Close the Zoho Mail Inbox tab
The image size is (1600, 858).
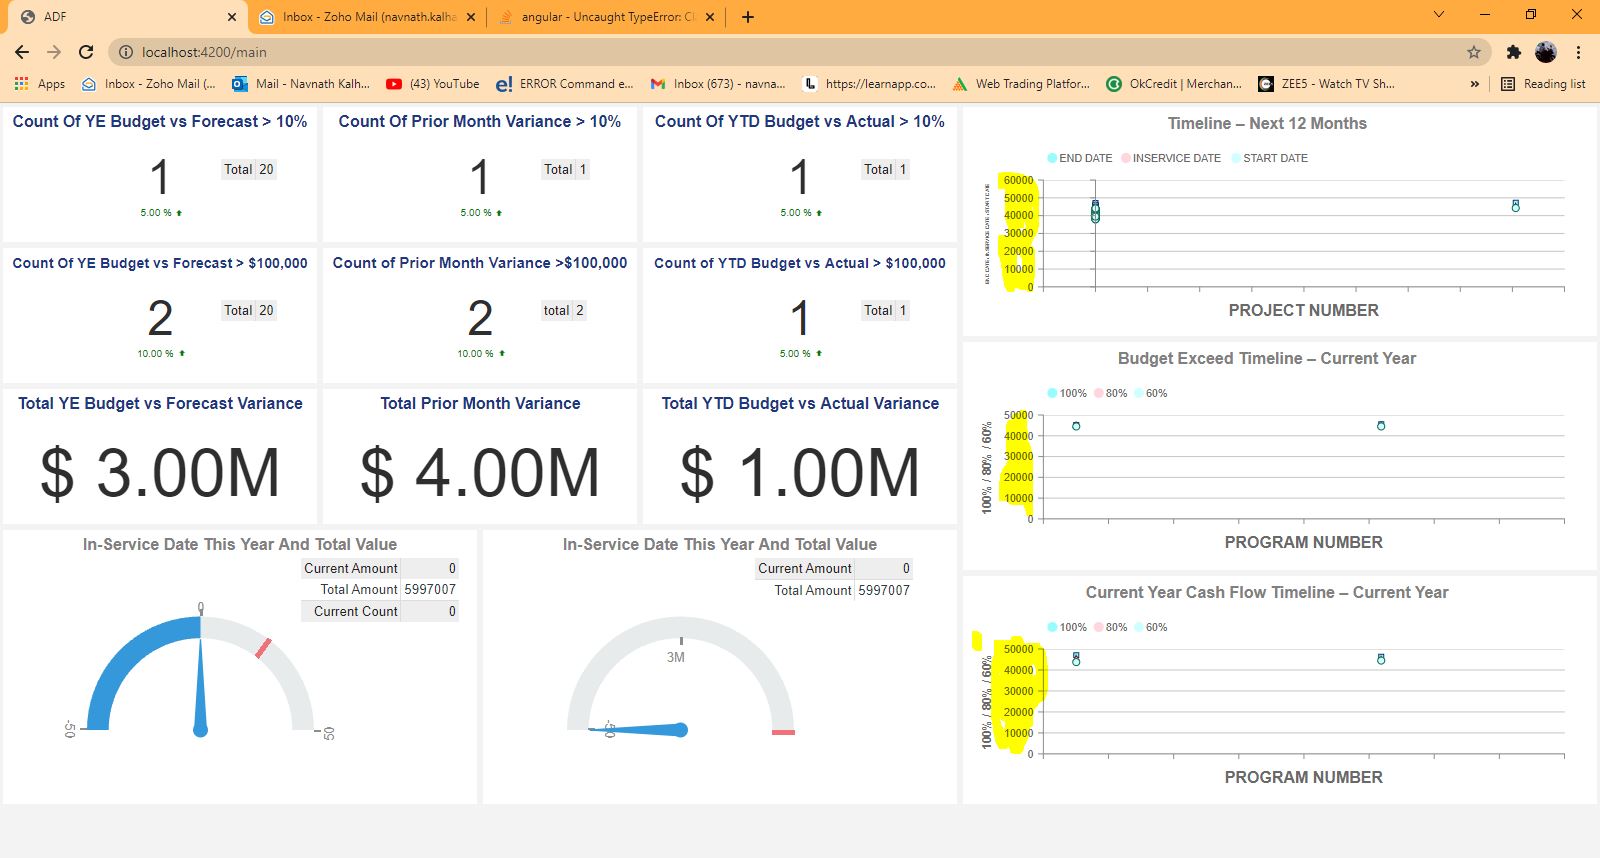click(x=471, y=17)
